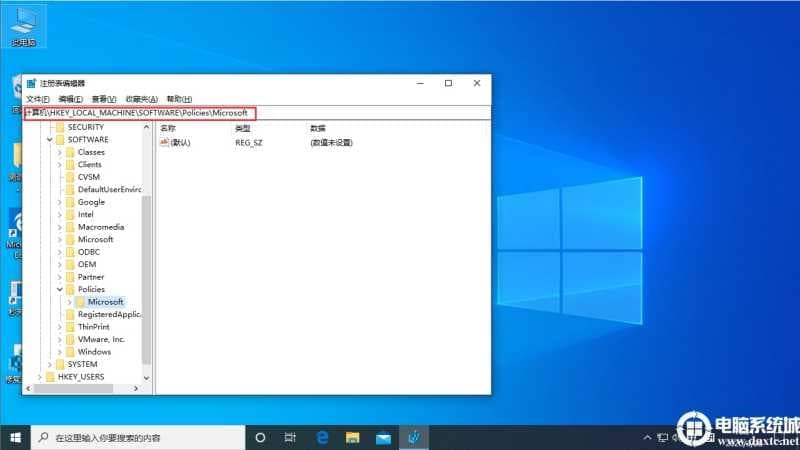Screen dimensions: 800x450
Task: Collapse the SOFTWARE tree node
Action: 49,140
